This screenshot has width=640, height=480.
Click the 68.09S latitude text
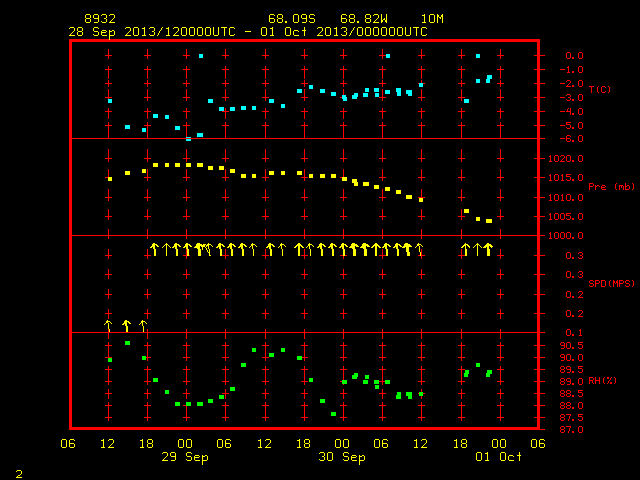pos(291,19)
